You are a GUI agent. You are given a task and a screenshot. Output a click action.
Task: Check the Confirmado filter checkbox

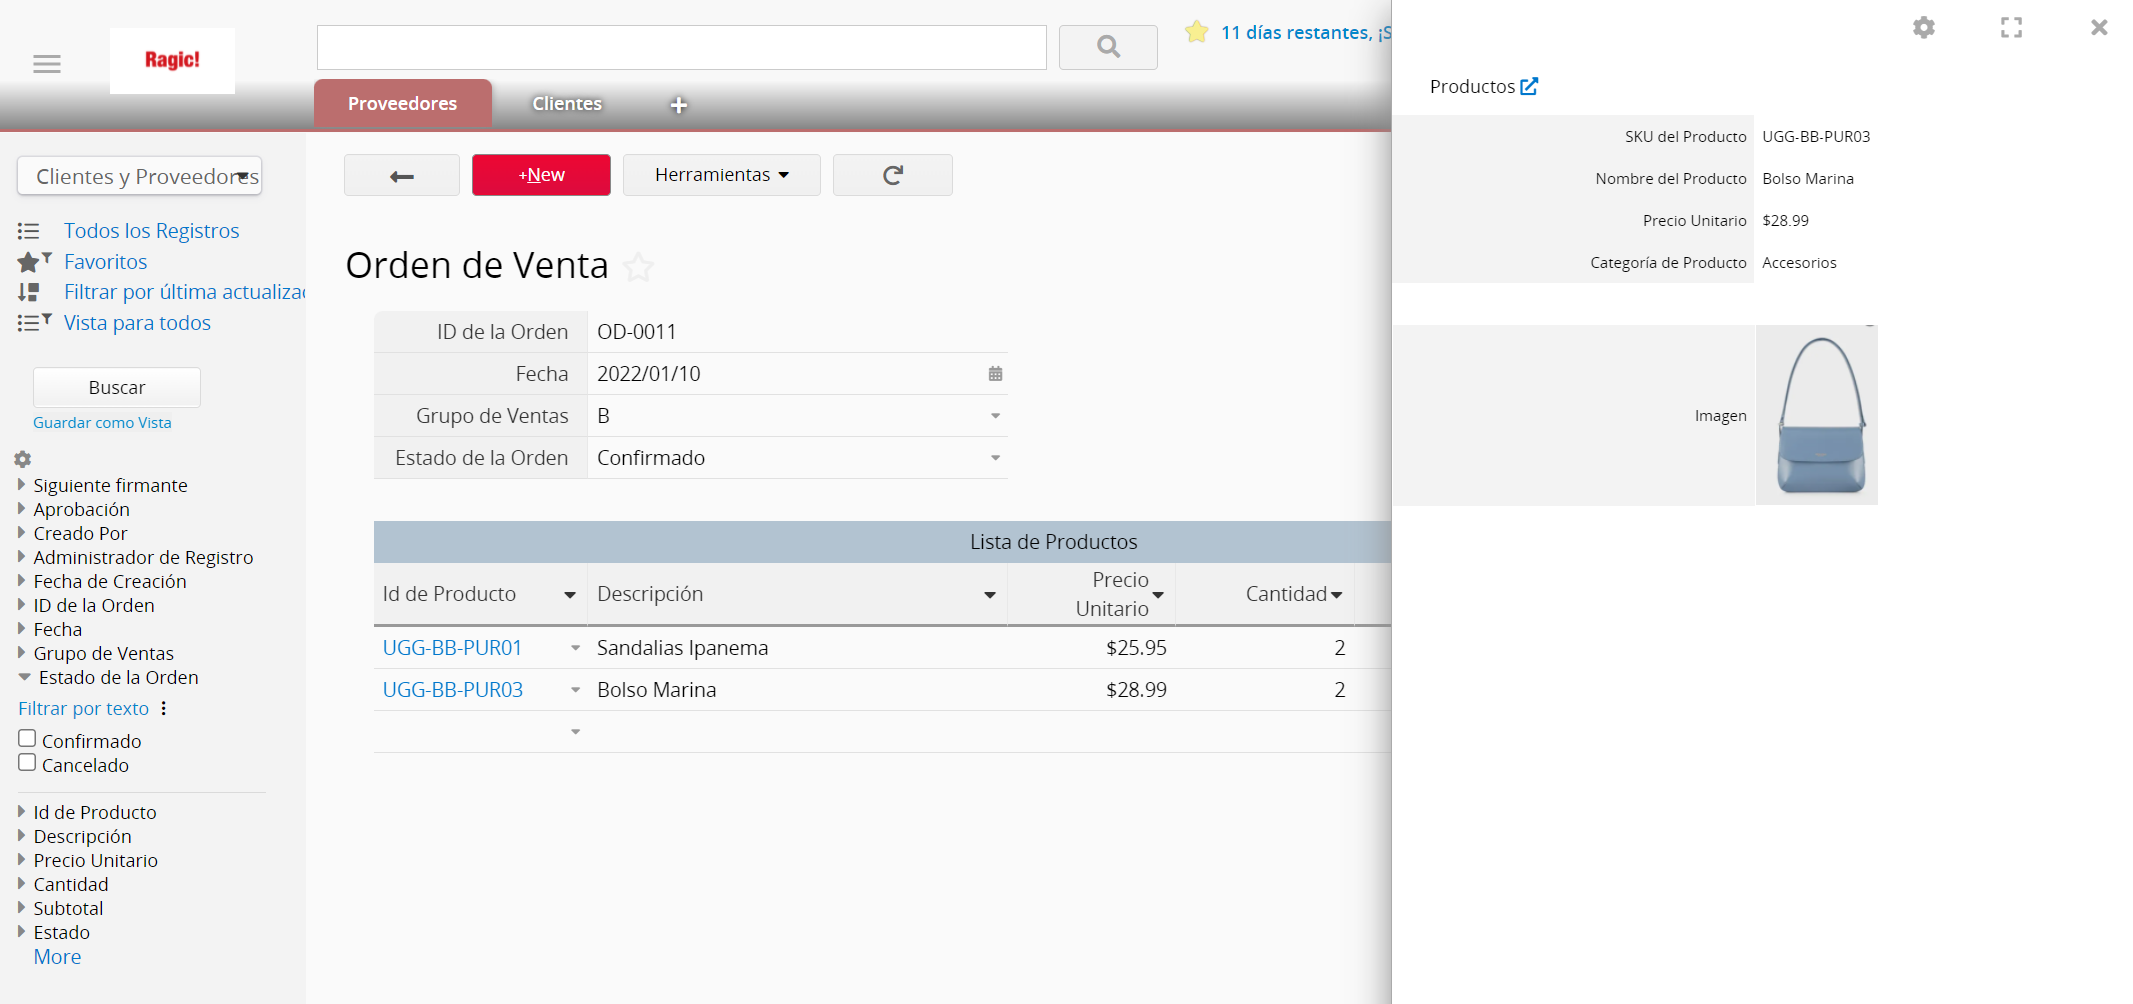click(28, 739)
